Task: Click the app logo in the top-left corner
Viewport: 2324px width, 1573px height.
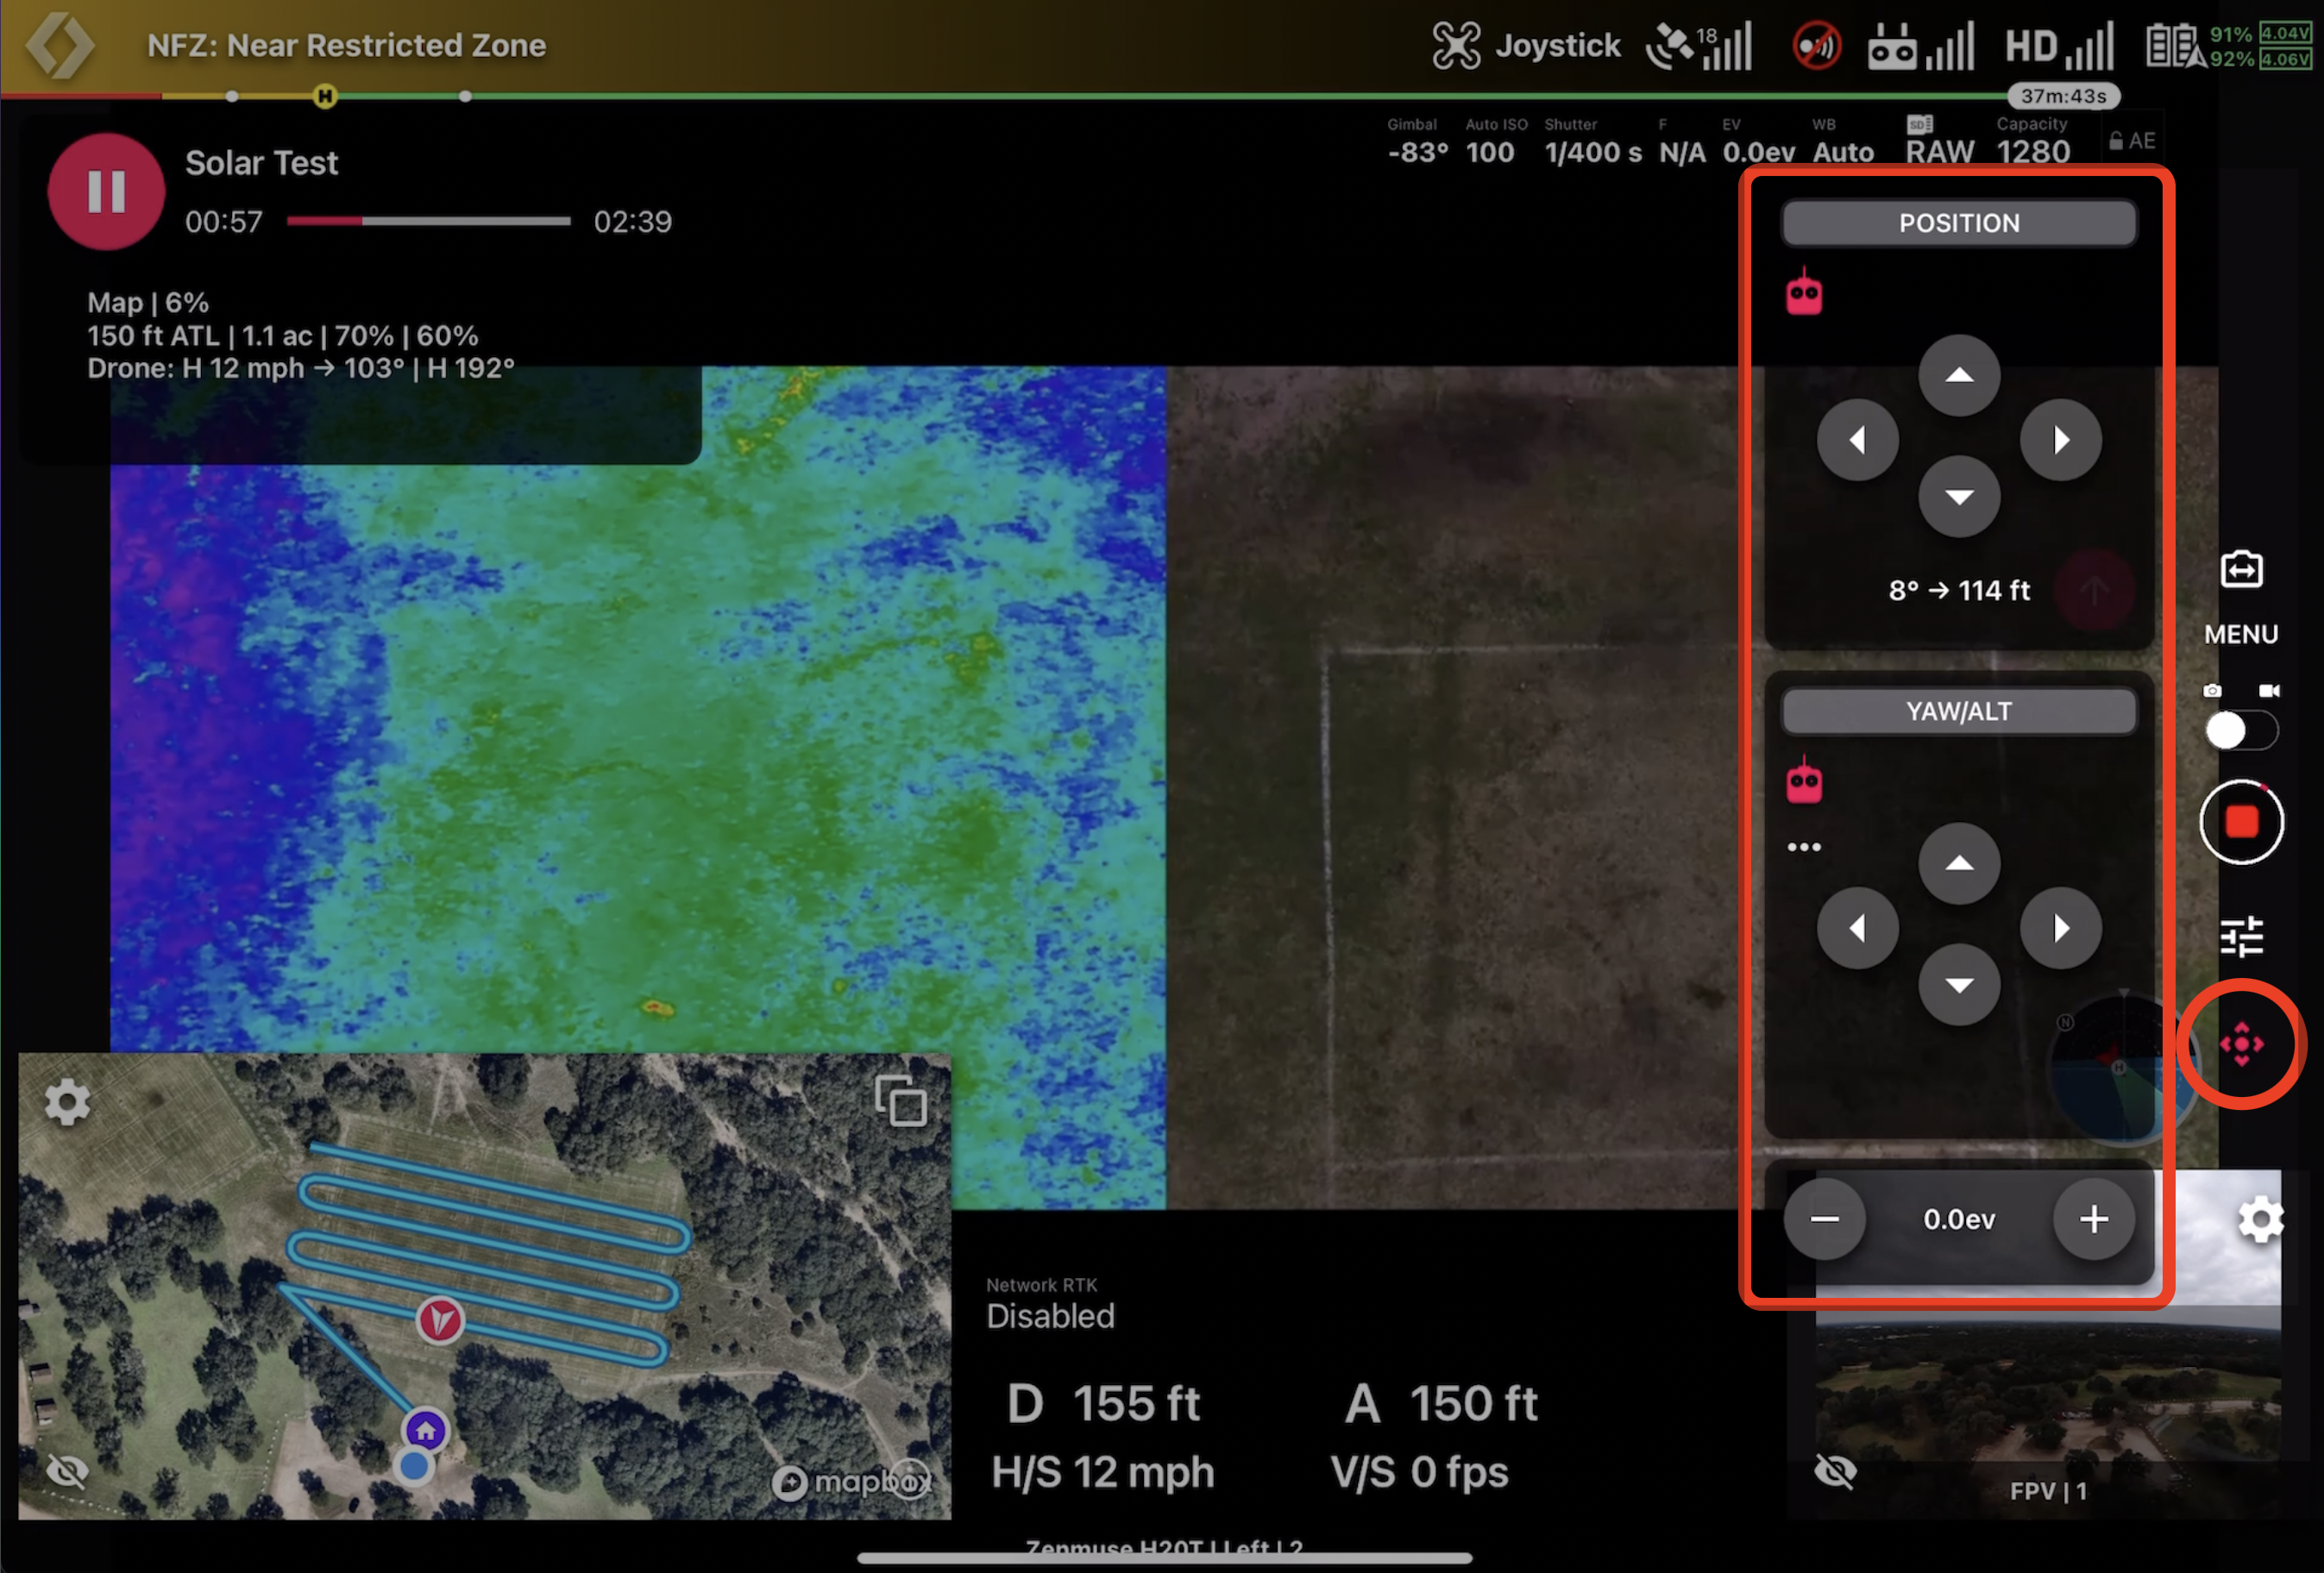Action: coord(60,45)
